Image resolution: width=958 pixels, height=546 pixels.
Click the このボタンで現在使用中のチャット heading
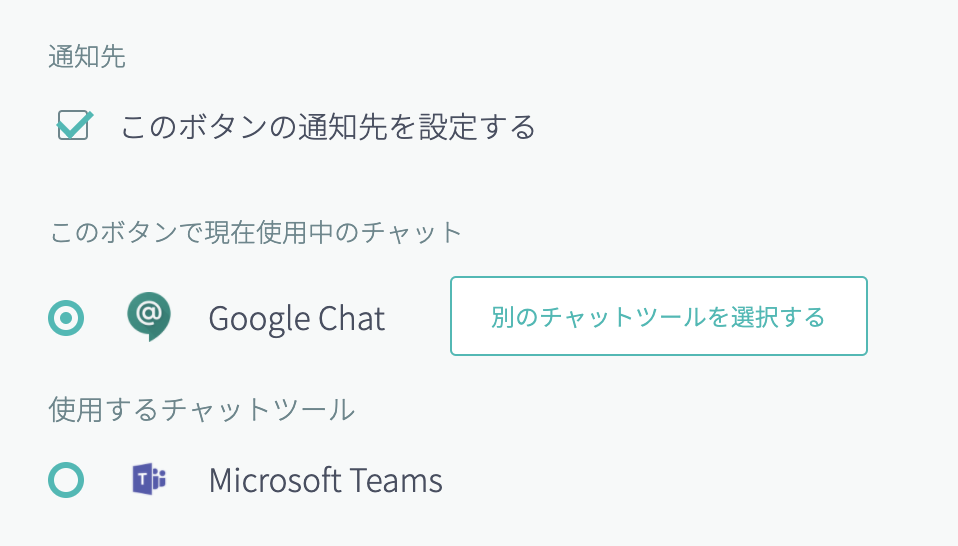[256, 233]
